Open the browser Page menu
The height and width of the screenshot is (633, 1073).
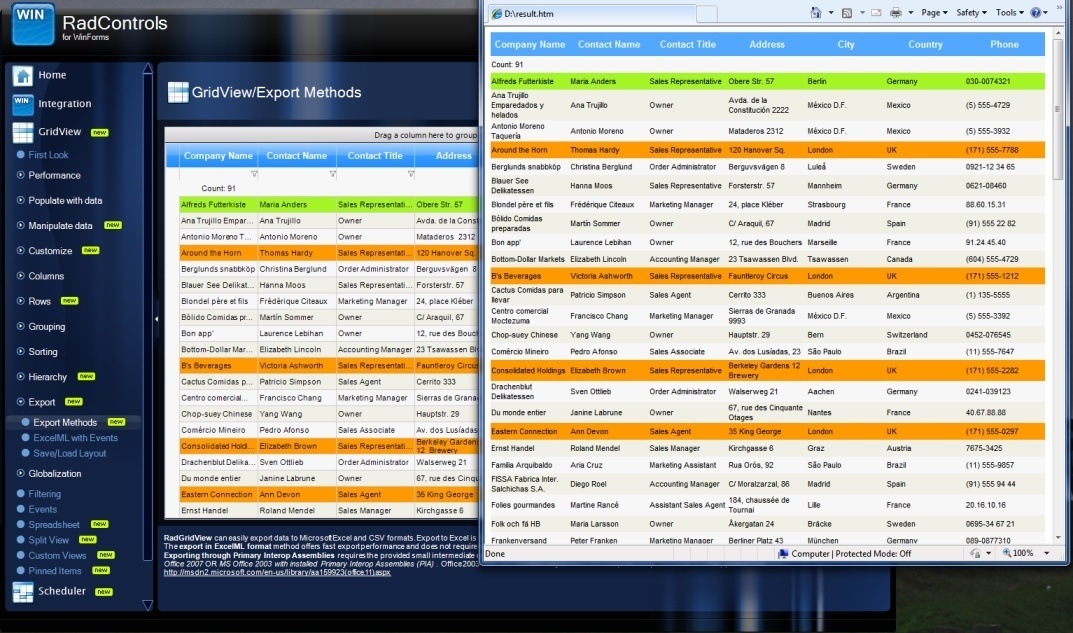pos(934,12)
